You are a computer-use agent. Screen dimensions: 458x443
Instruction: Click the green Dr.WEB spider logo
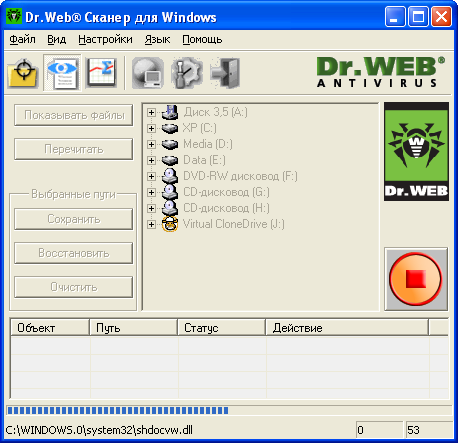point(416,152)
